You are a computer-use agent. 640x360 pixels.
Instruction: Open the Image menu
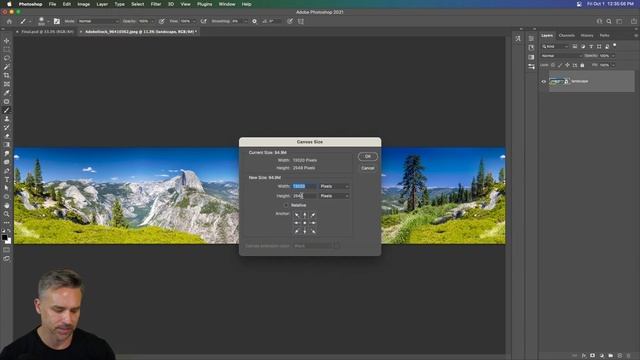[x=83, y=4]
